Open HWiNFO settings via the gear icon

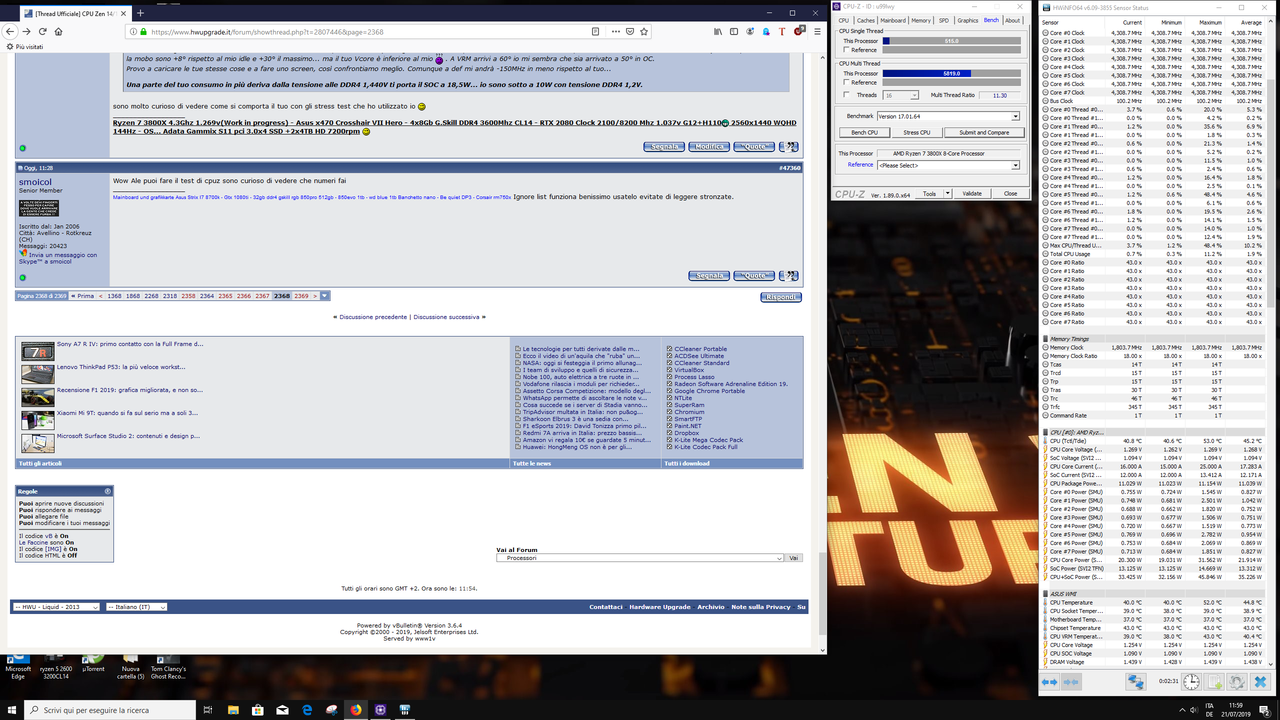(1236, 683)
